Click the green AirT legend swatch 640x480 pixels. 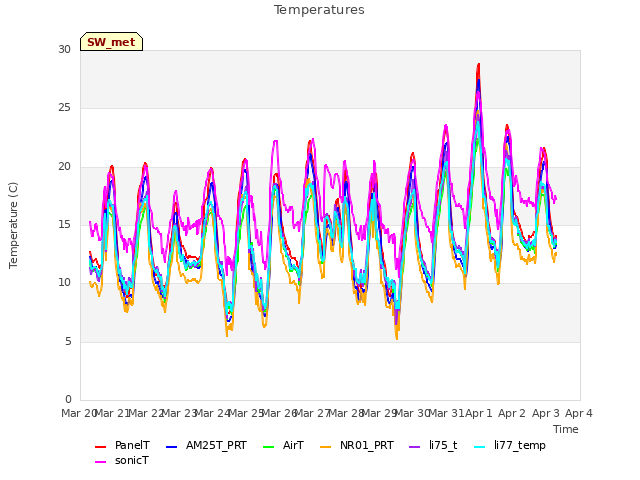click(269, 447)
